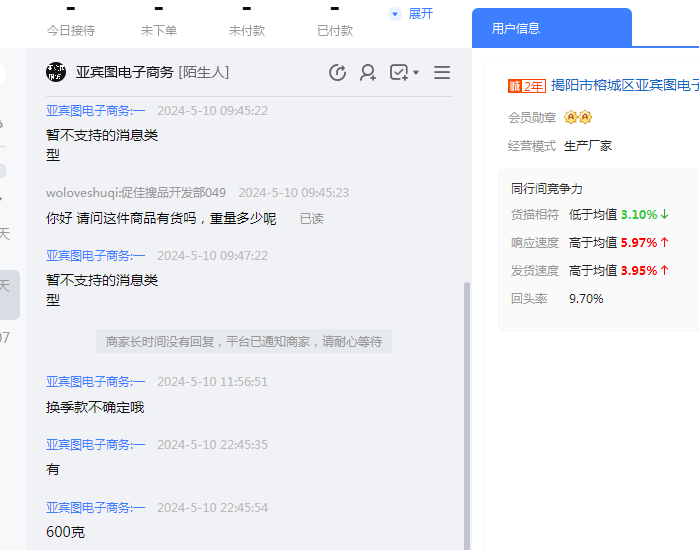Image resolution: width=699 pixels, height=550 pixels.
Task: Click the 换季款不确定哦 message
Action: pyautogui.click(x=95, y=407)
